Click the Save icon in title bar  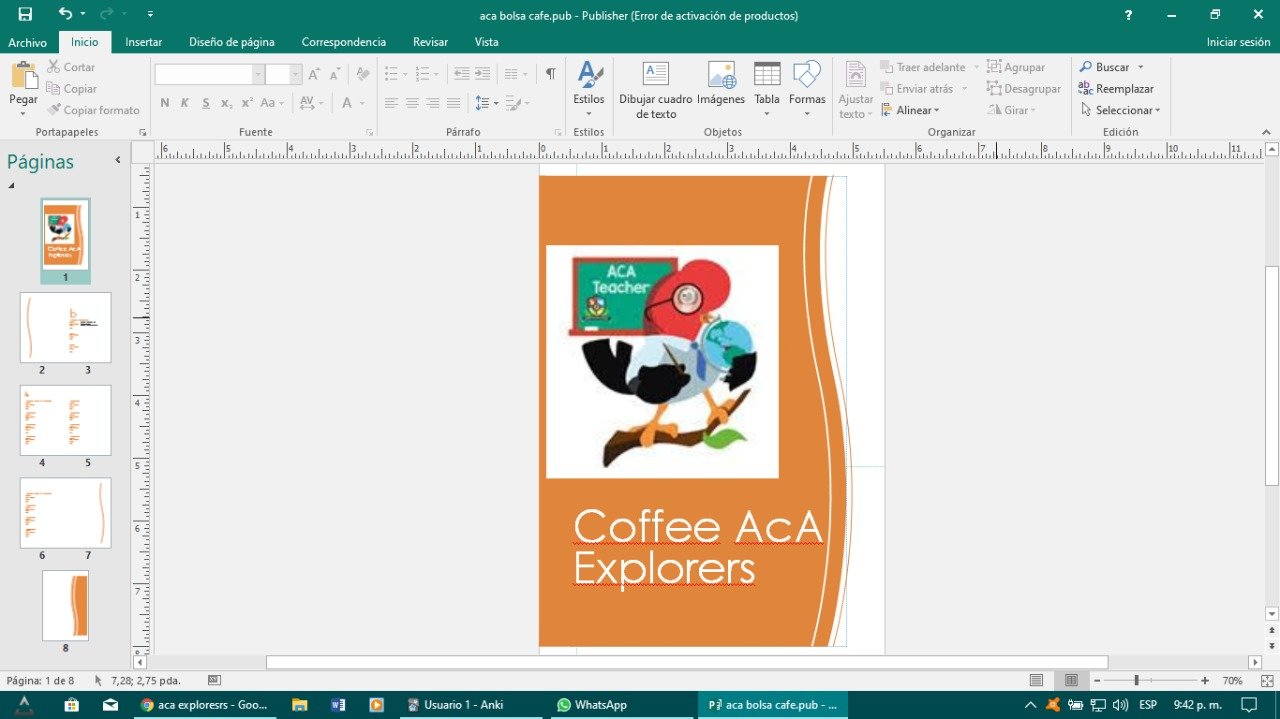(25, 14)
